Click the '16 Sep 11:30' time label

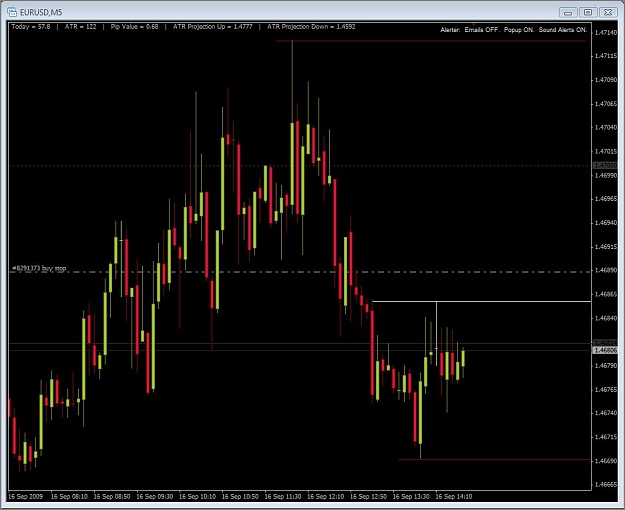pos(283,496)
